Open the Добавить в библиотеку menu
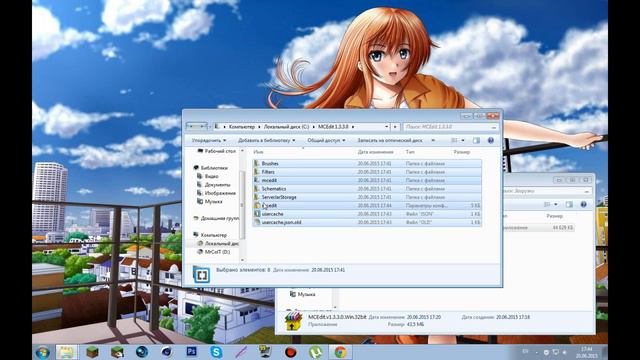 point(266,140)
